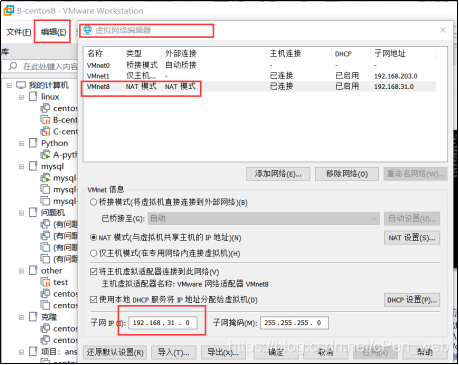Click the folder icon next to linux

33,97
